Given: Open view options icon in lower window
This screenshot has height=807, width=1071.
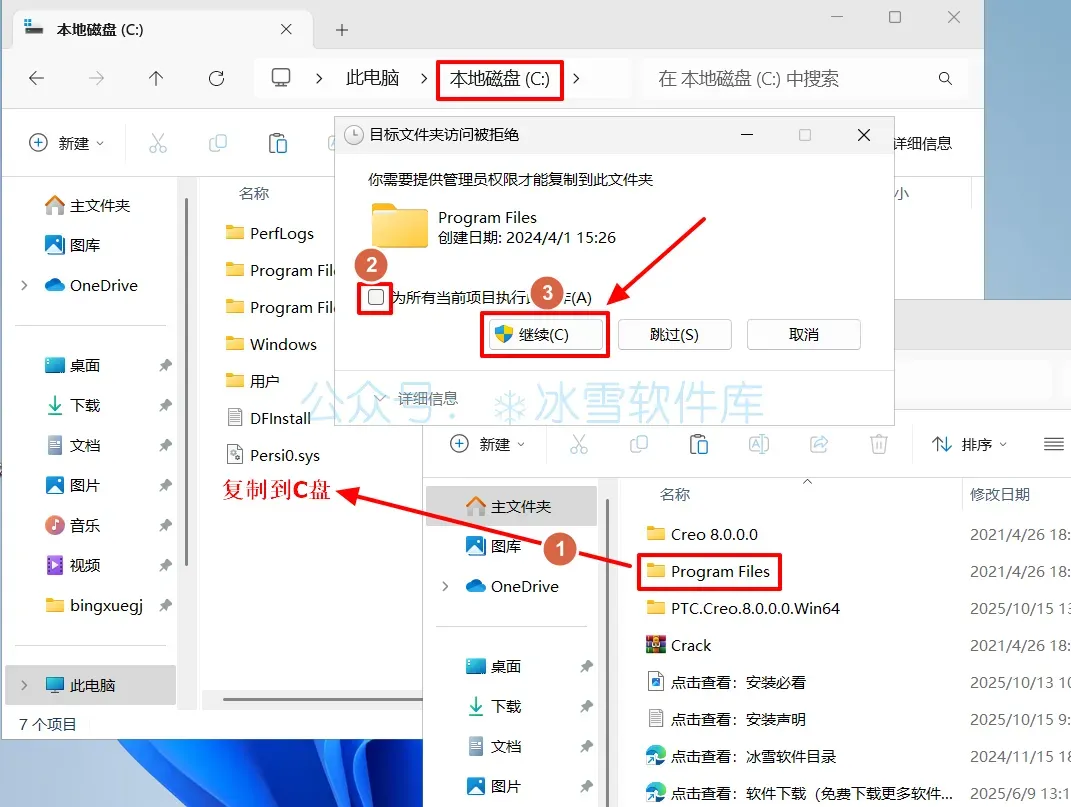Looking at the screenshot, I should (1054, 444).
